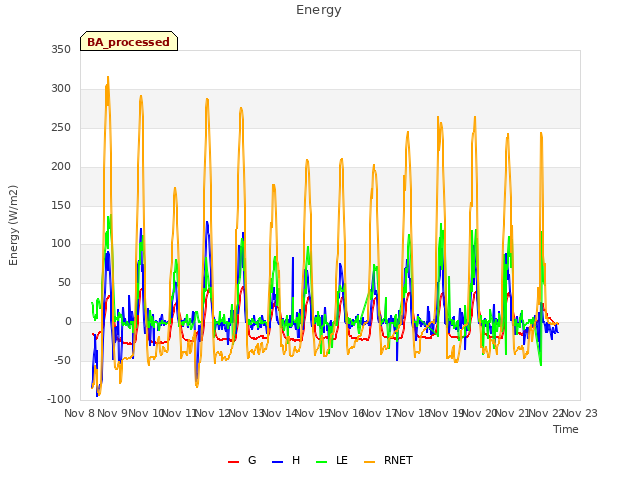Click the 250 y-axis tick label

(x=61, y=127)
